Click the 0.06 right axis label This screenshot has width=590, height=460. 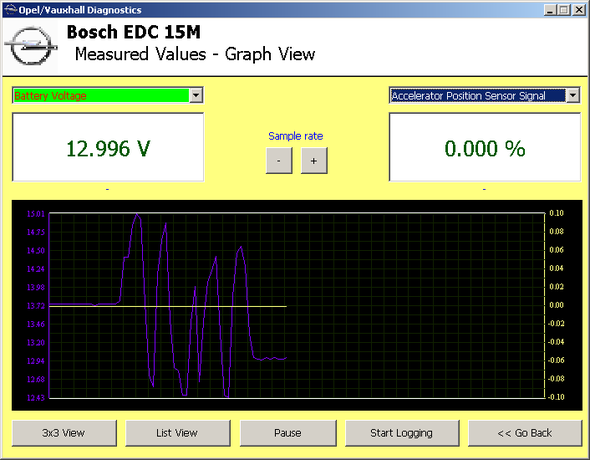(557, 250)
